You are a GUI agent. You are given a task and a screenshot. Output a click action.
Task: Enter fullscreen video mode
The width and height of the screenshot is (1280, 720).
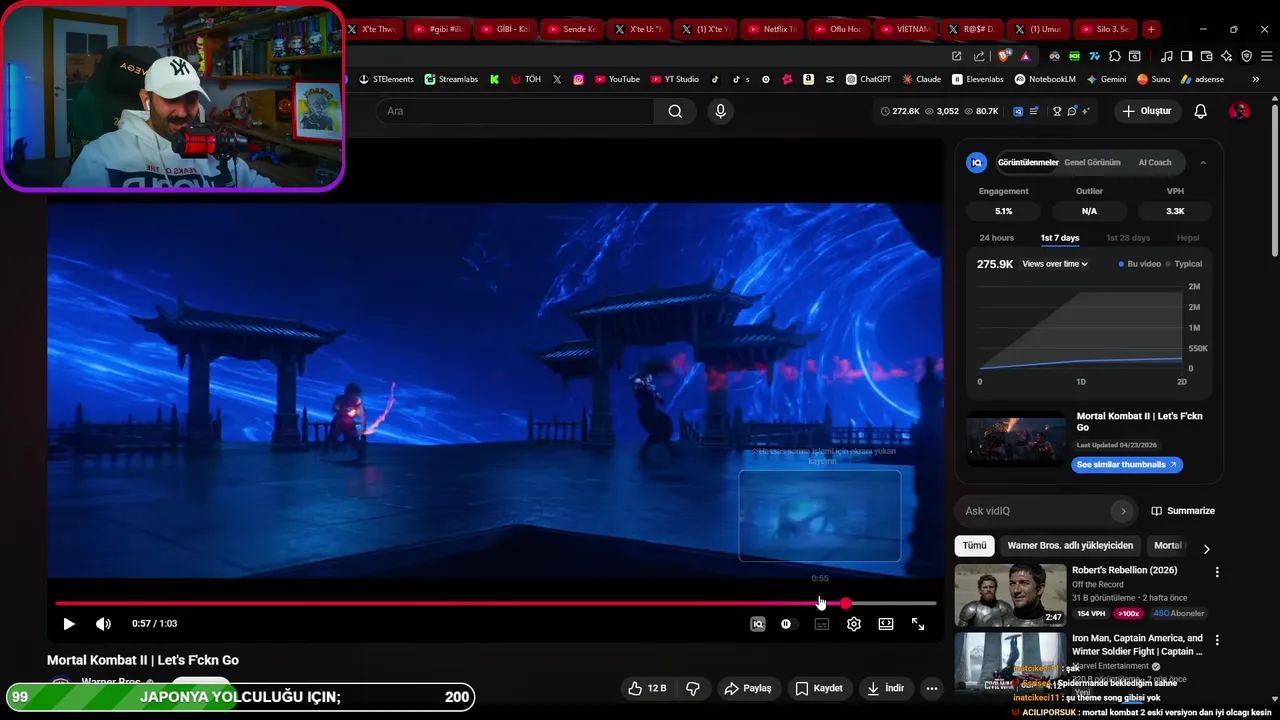[x=918, y=624]
